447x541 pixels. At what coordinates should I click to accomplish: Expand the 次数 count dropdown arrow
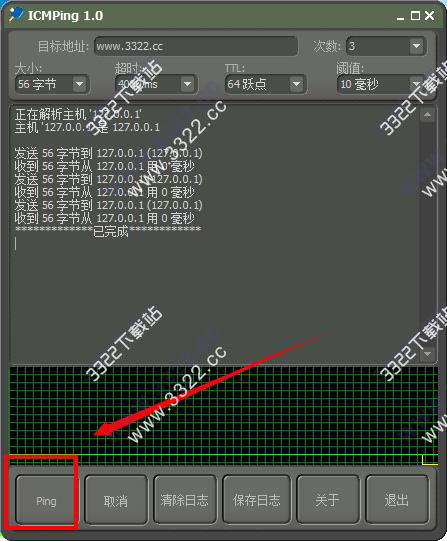click(417, 46)
